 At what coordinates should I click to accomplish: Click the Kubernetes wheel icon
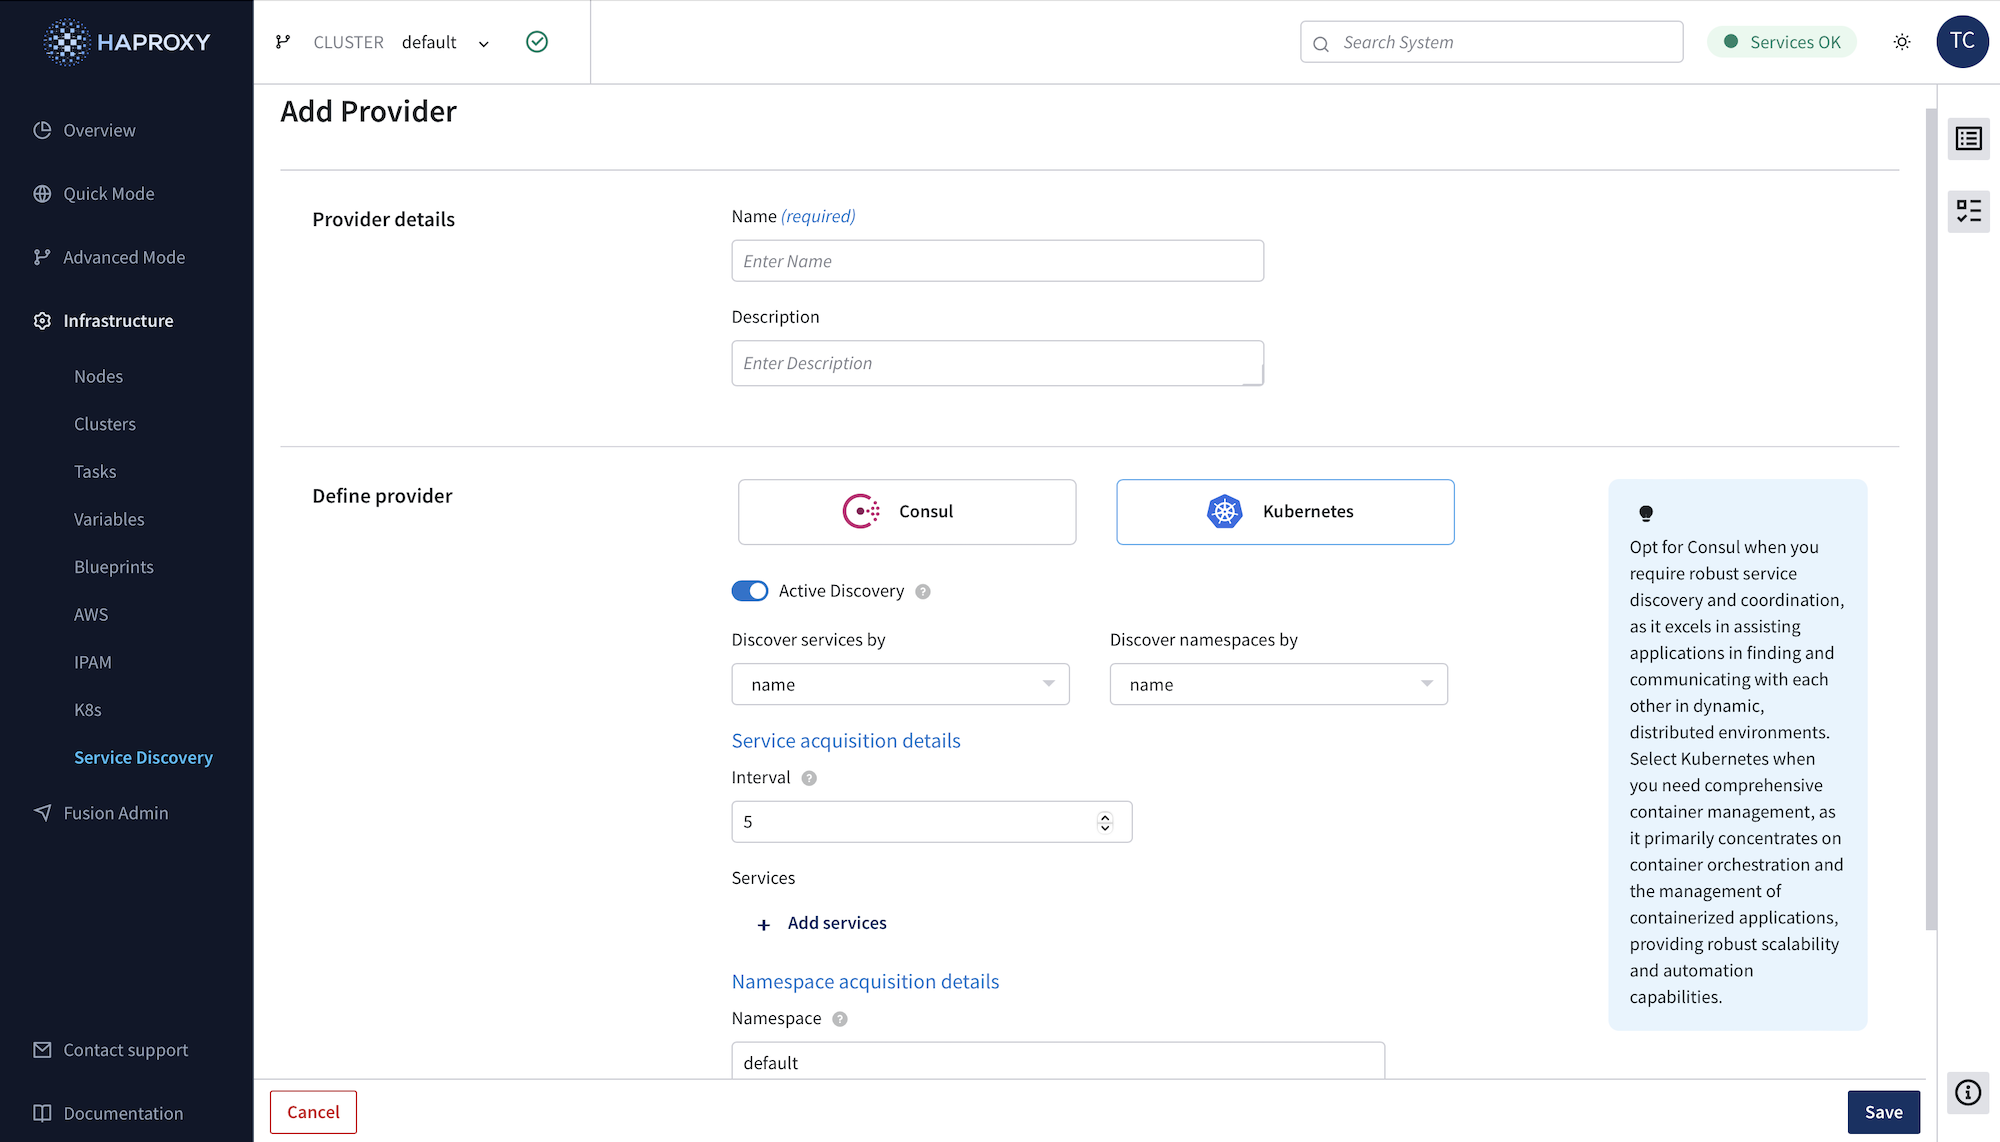pos(1224,511)
